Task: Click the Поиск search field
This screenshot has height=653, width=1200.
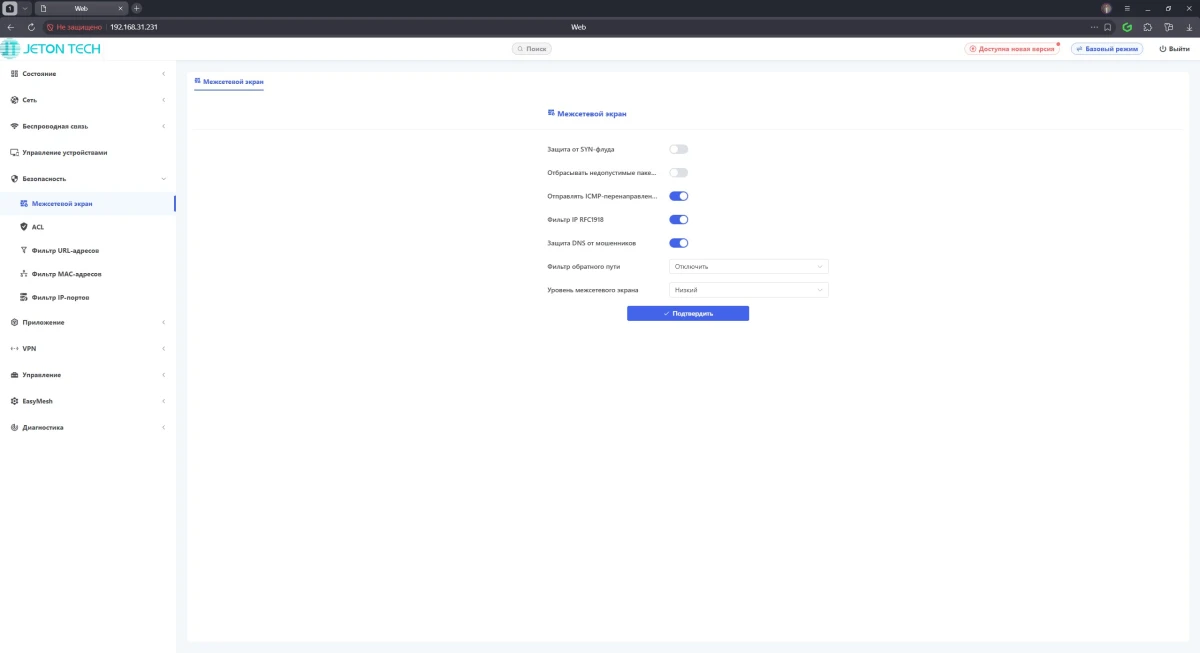Action: (532, 49)
